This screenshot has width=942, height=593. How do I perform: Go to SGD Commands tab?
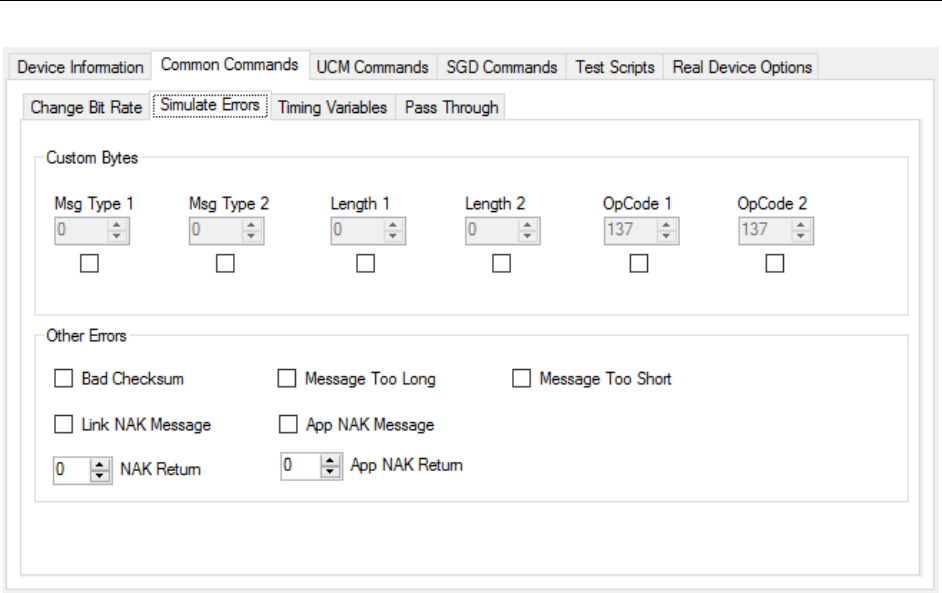[x=501, y=67]
